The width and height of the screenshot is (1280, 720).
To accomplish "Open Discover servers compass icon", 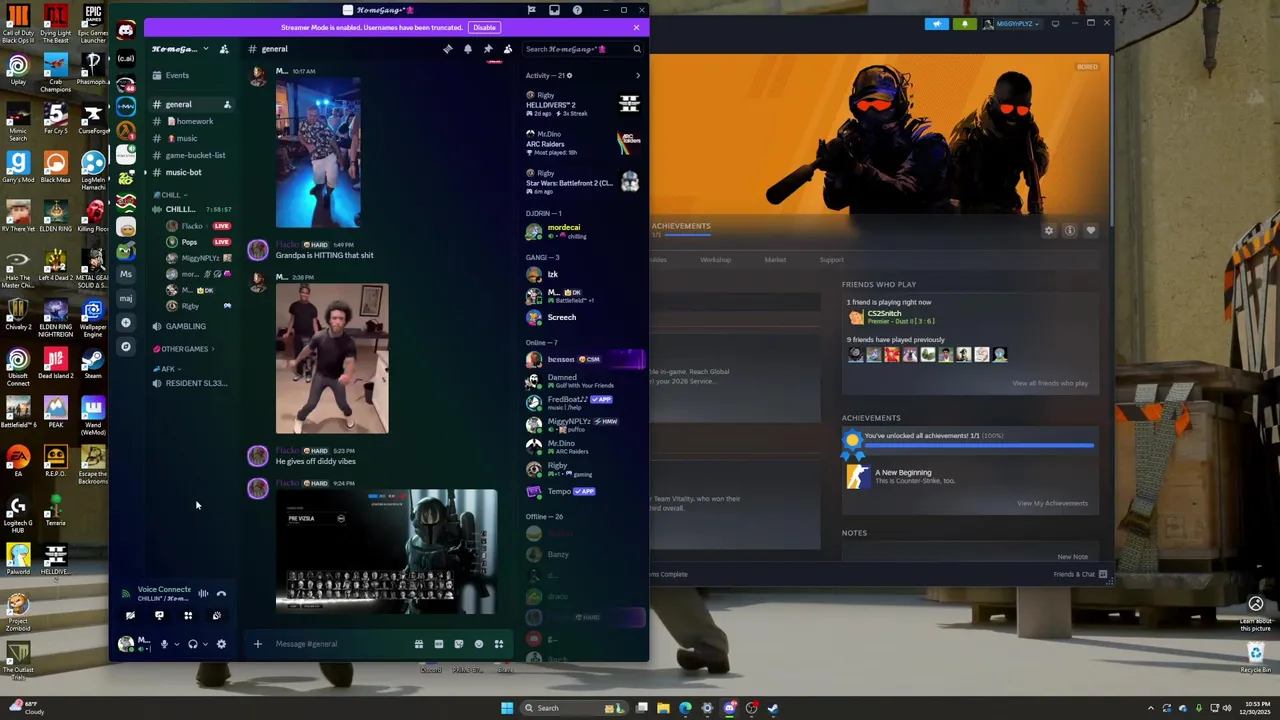I will pos(125,346).
